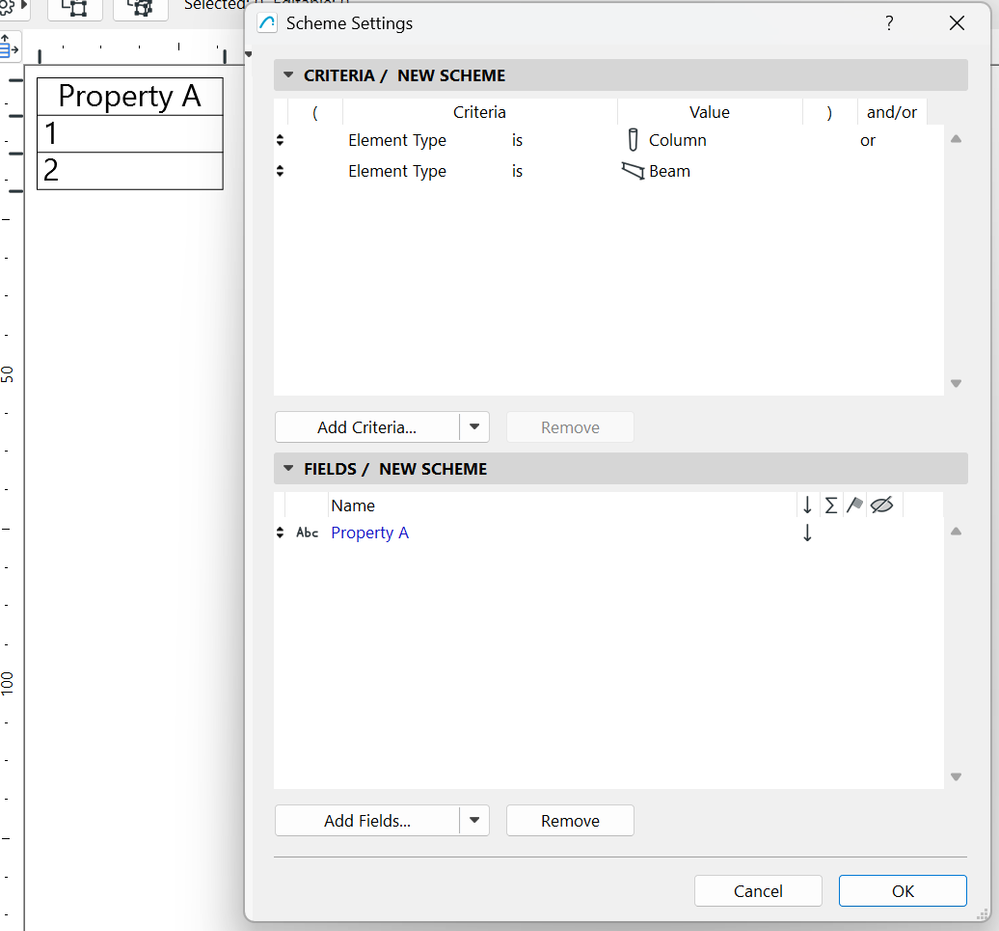
Task: Select the first Element Type criterion
Action: pyautogui.click(x=397, y=140)
